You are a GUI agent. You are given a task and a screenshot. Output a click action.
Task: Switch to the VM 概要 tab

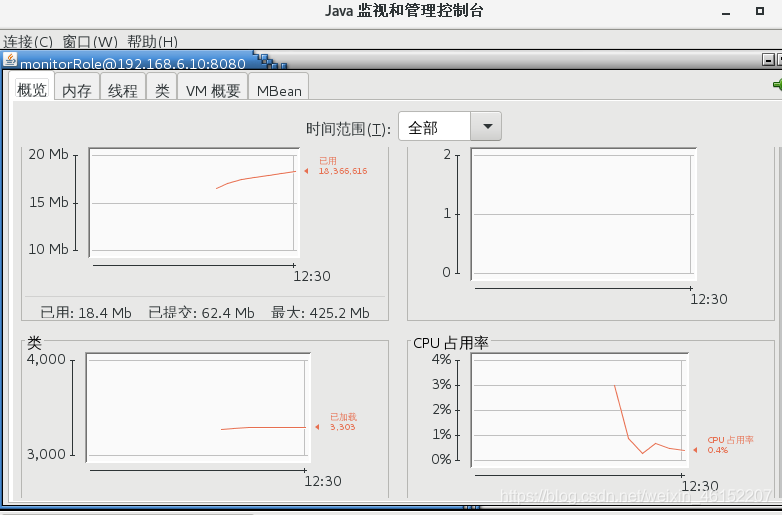(x=213, y=90)
